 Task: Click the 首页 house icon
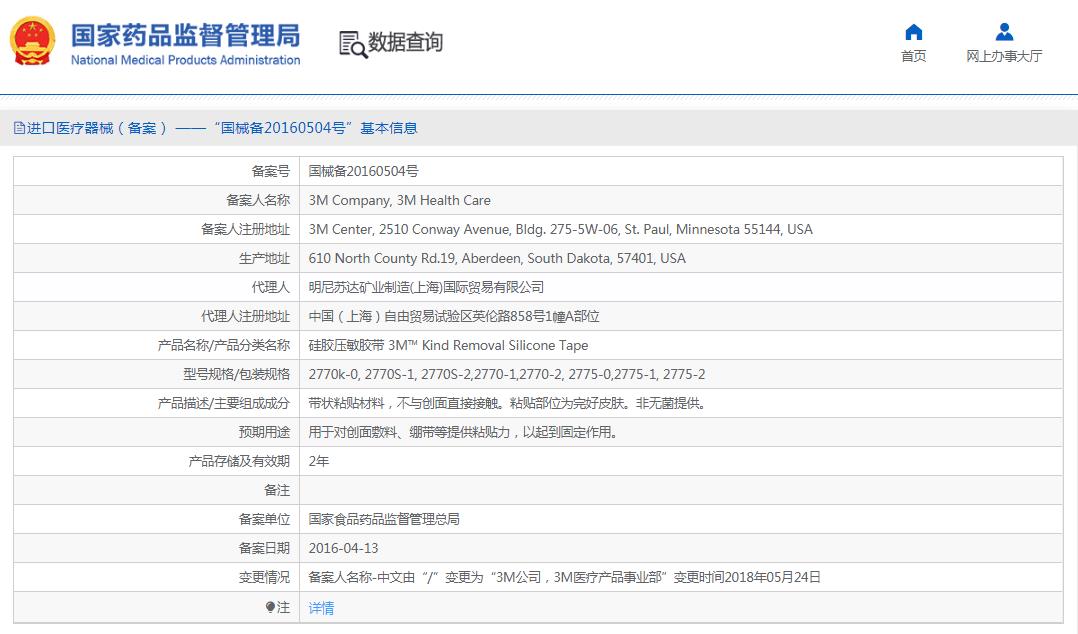coord(913,32)
